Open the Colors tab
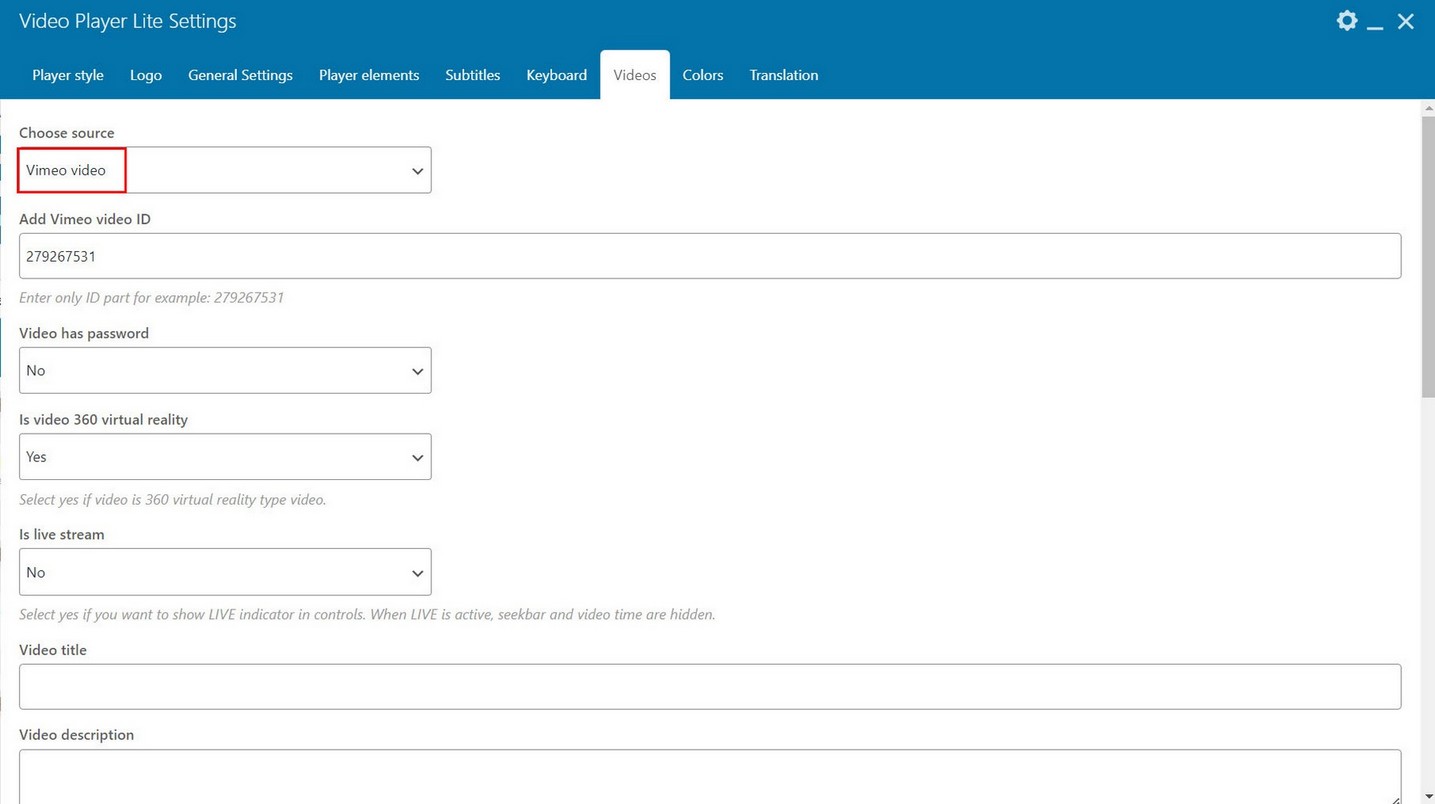 703,75
